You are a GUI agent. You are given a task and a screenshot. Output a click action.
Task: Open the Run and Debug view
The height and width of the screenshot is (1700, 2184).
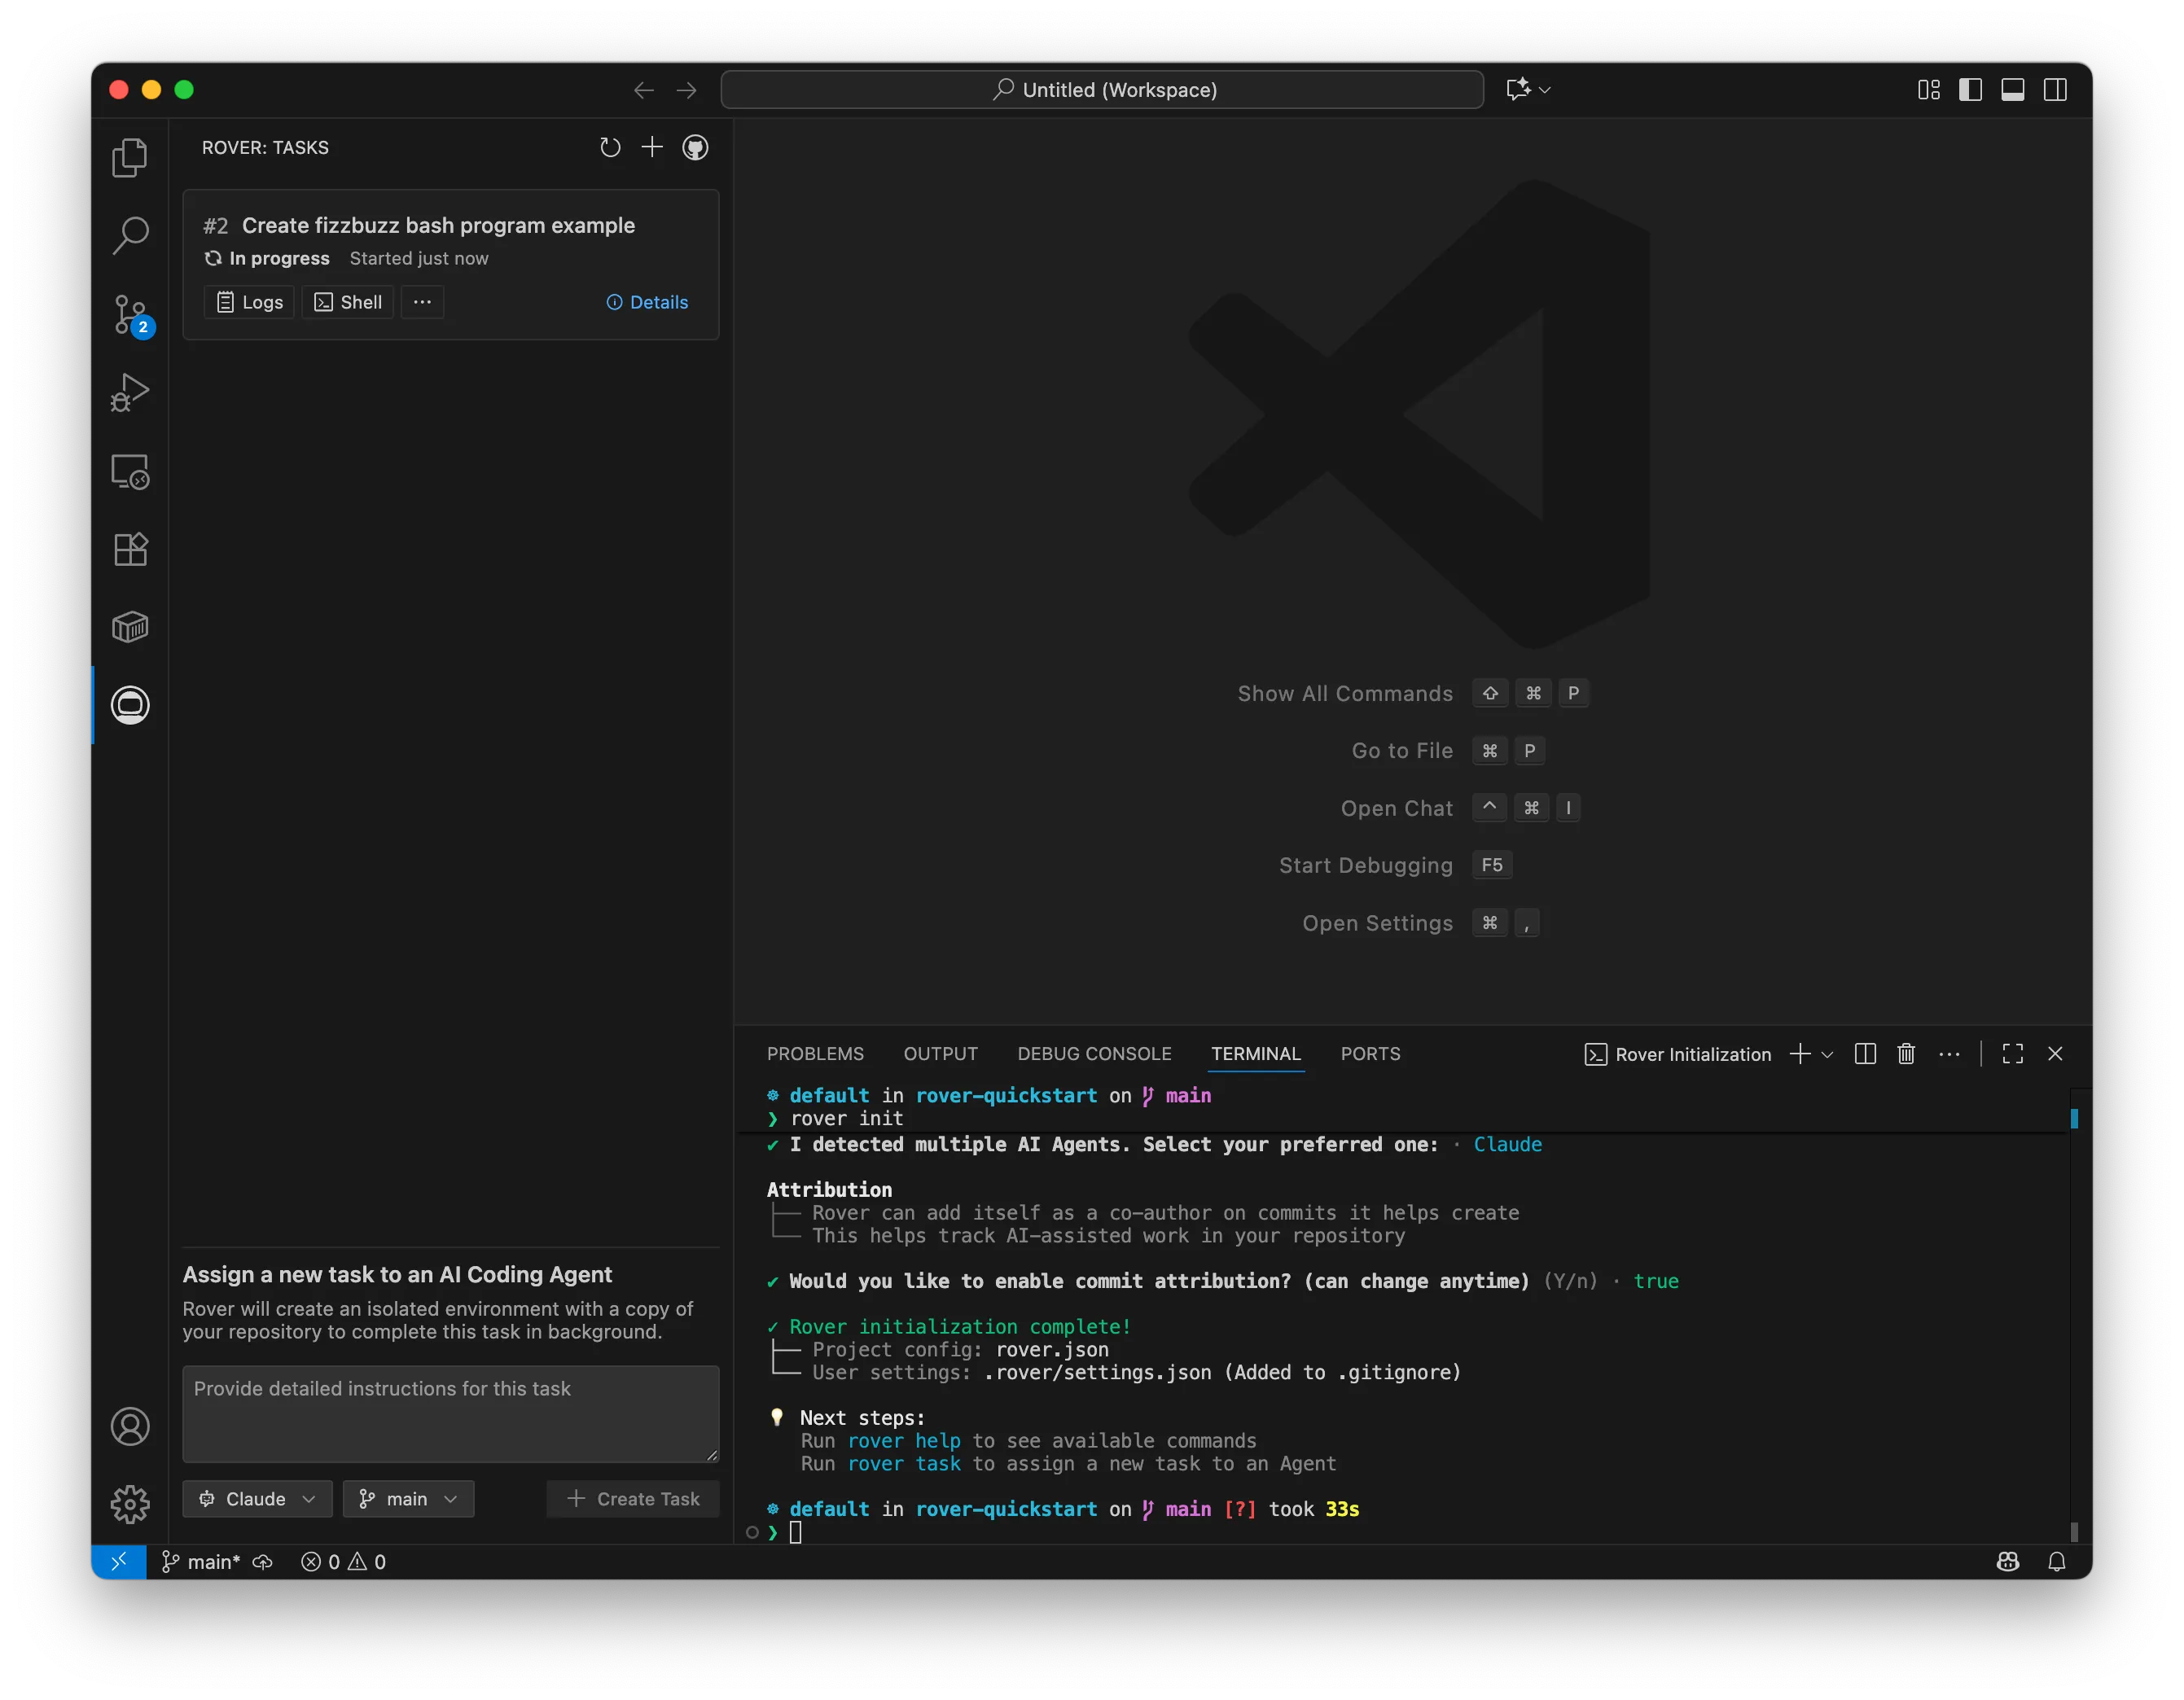click(130, 392)
